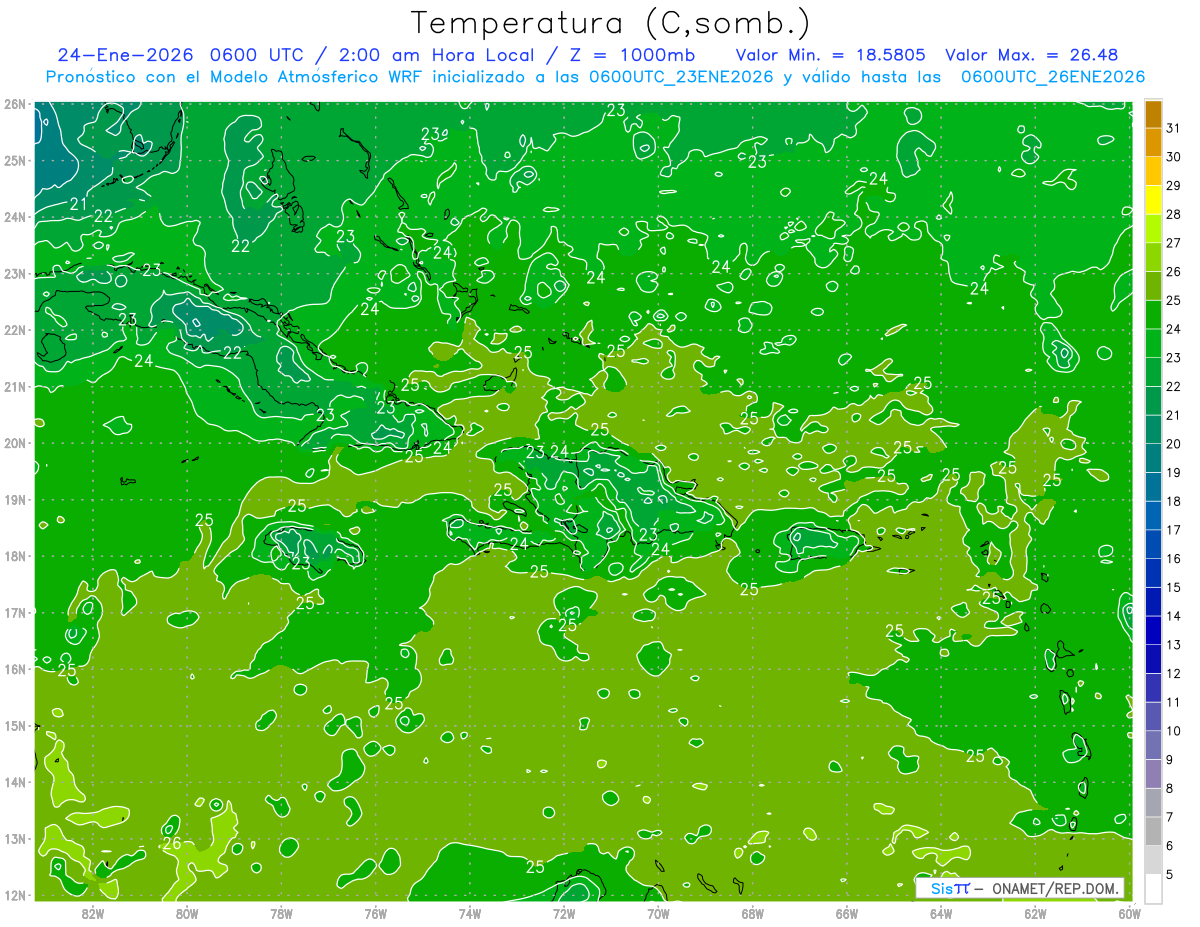The image size is (1200, 927).
Task: Click the '0600UTC_23ENE2026' initialization time
Action: 681,77
